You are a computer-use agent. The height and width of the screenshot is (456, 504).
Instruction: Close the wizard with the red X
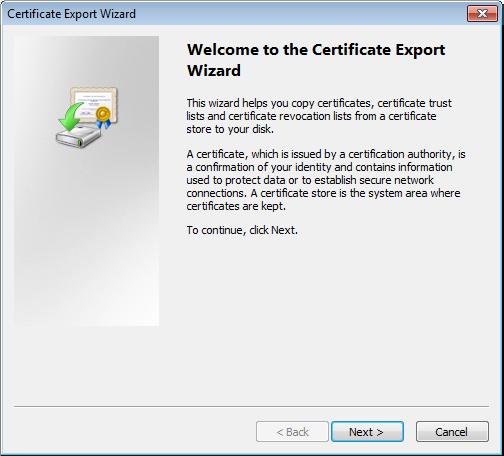tap(482, 14)
